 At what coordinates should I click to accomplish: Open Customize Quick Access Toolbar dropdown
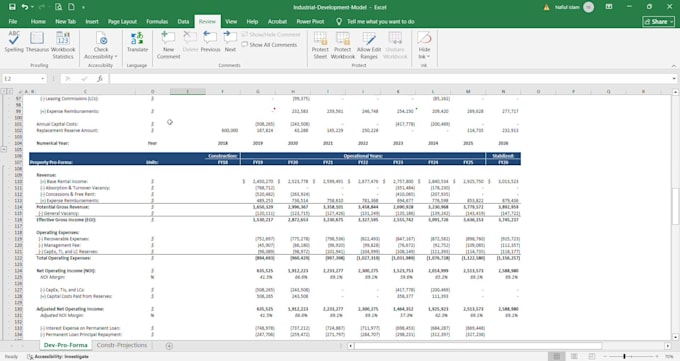point(83,7)
